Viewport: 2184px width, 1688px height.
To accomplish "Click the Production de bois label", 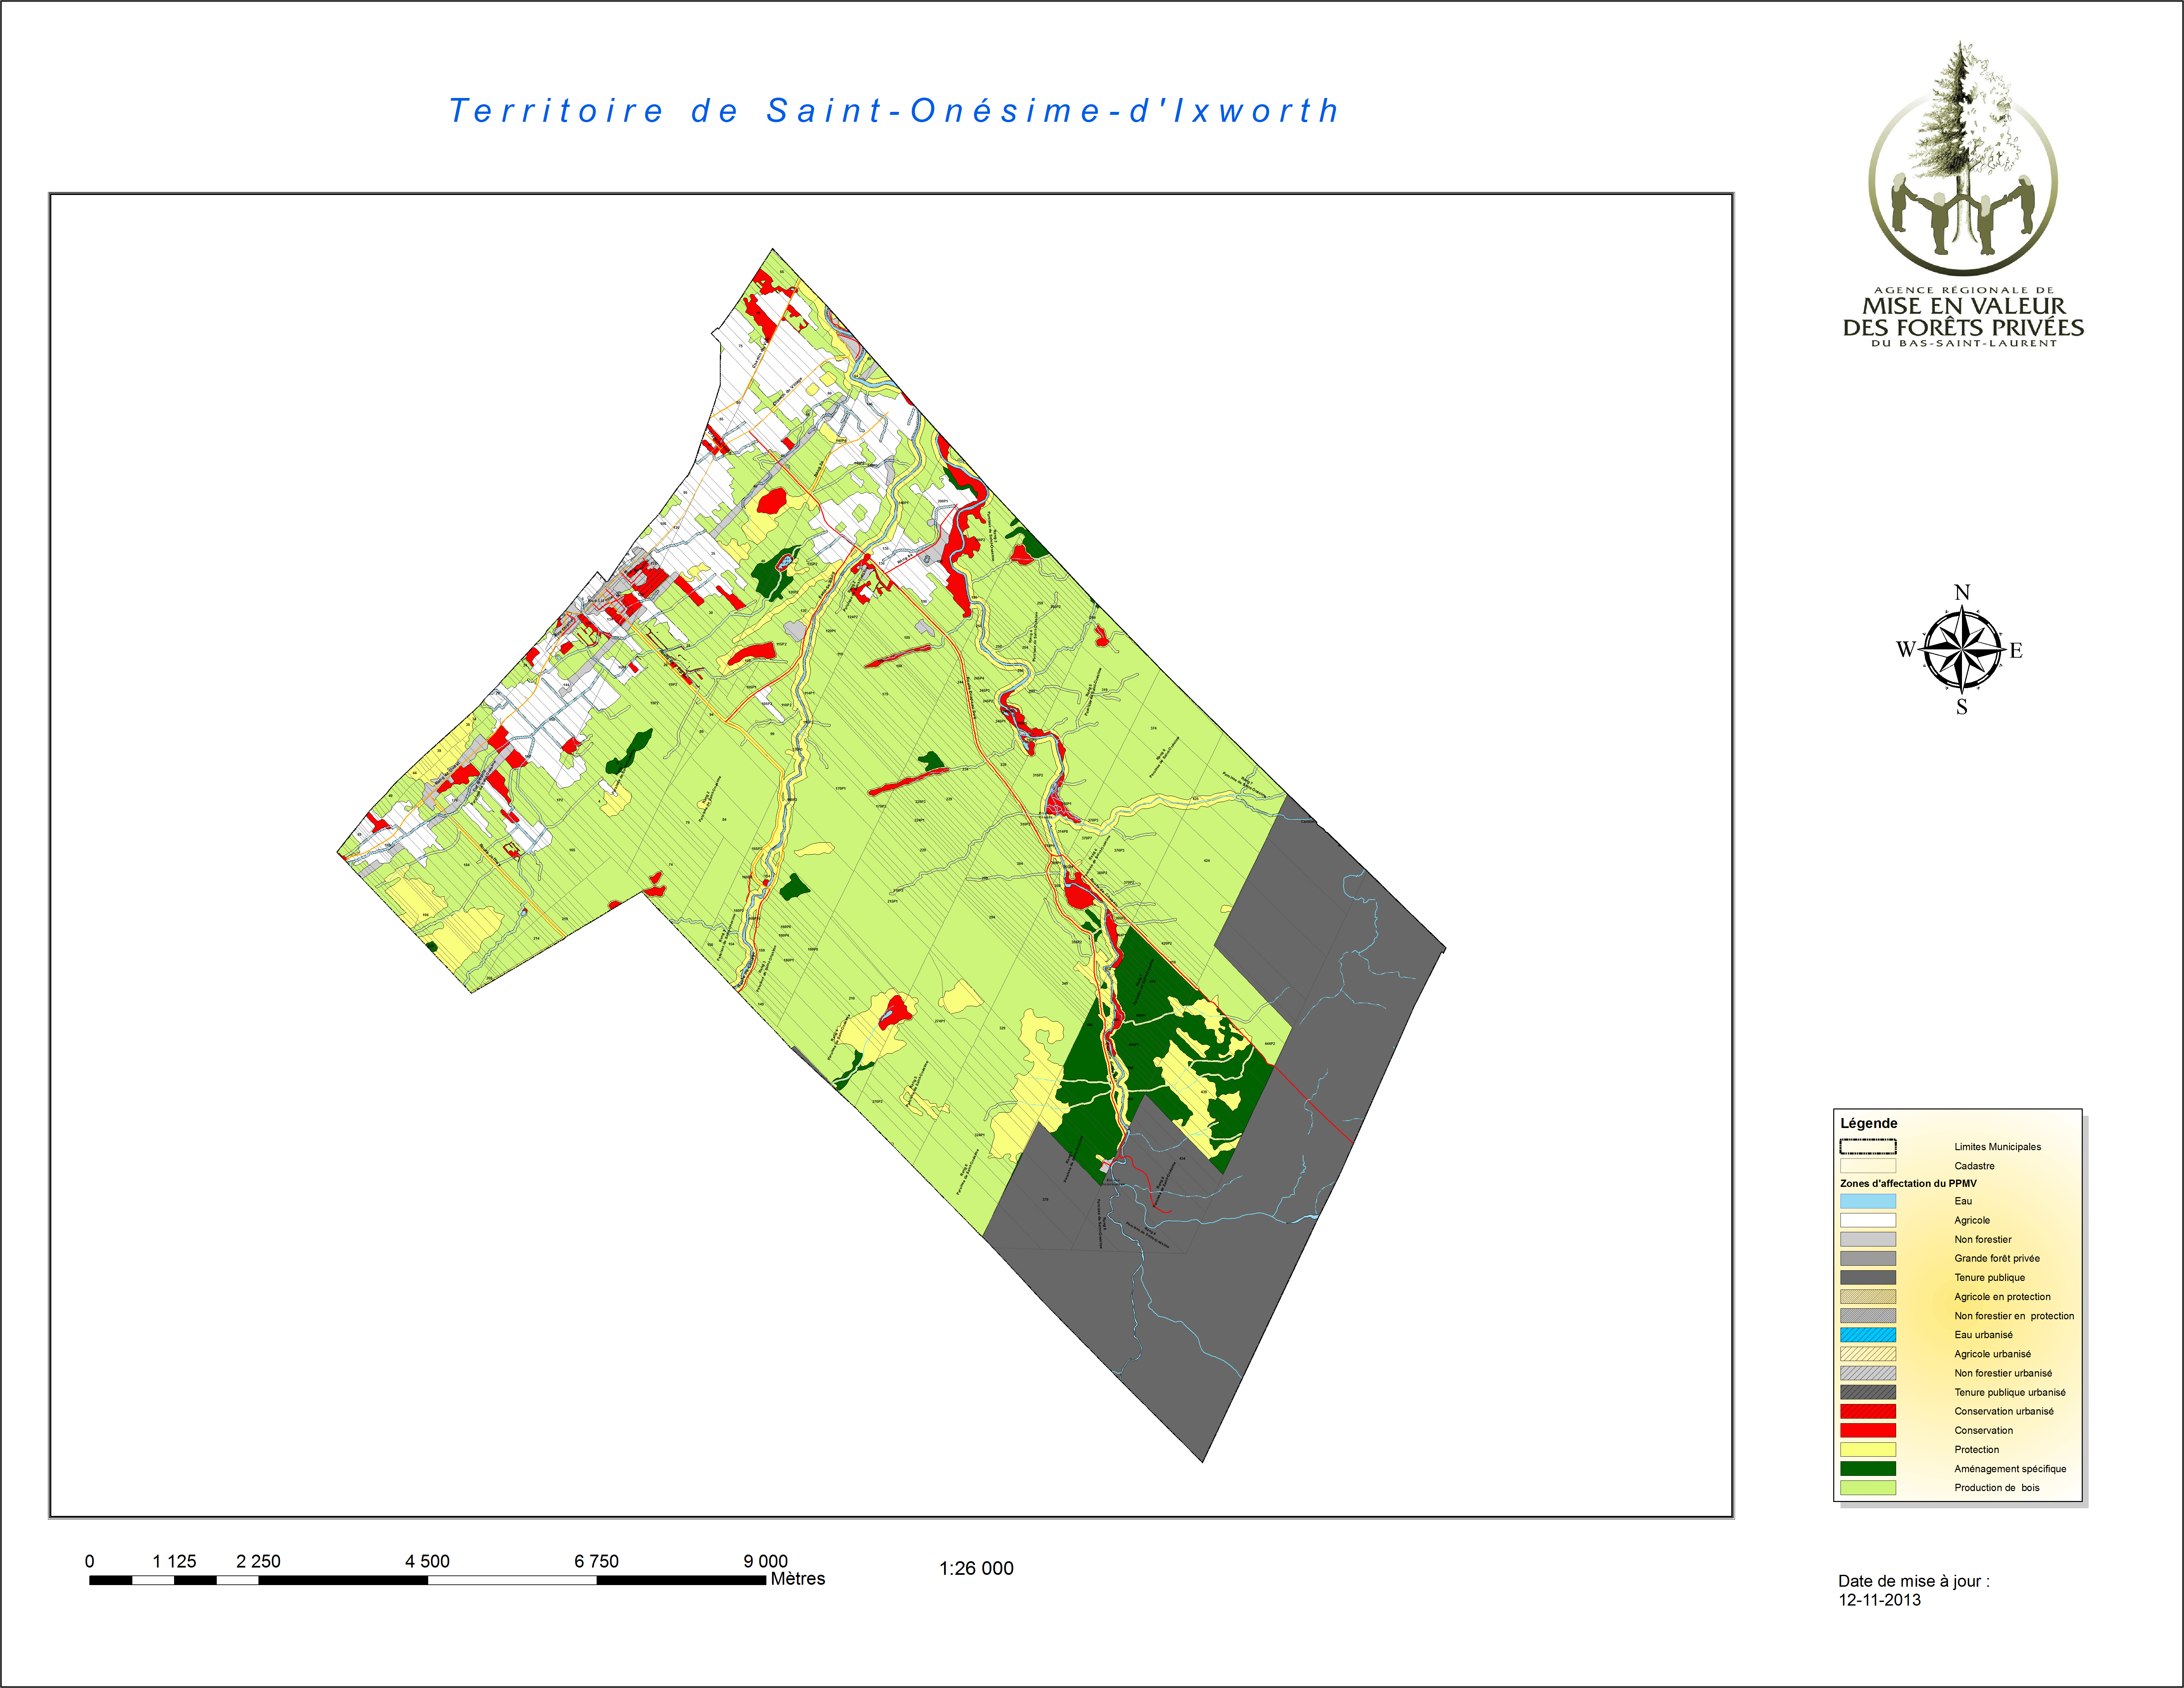I will click(1997, 1488).
